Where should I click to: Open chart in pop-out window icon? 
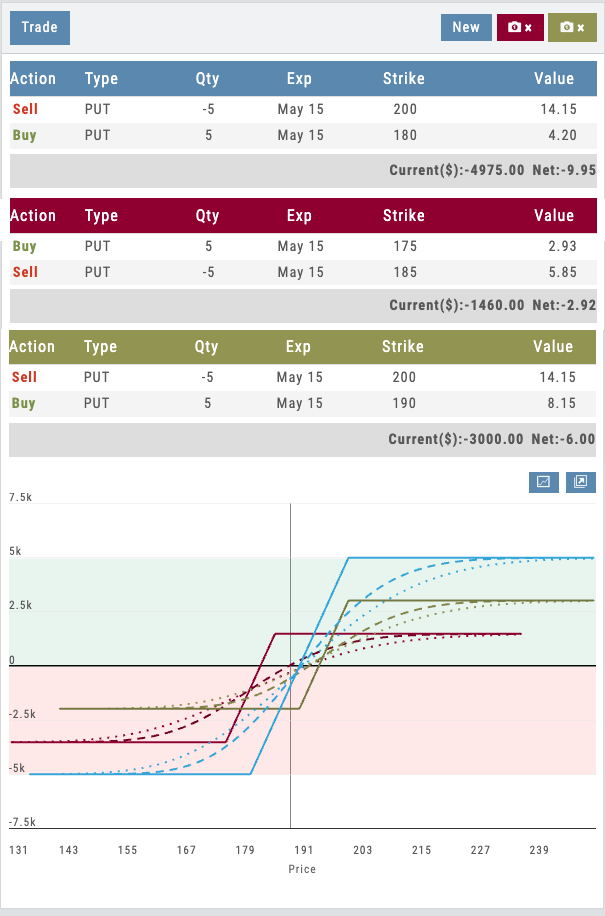580,482
